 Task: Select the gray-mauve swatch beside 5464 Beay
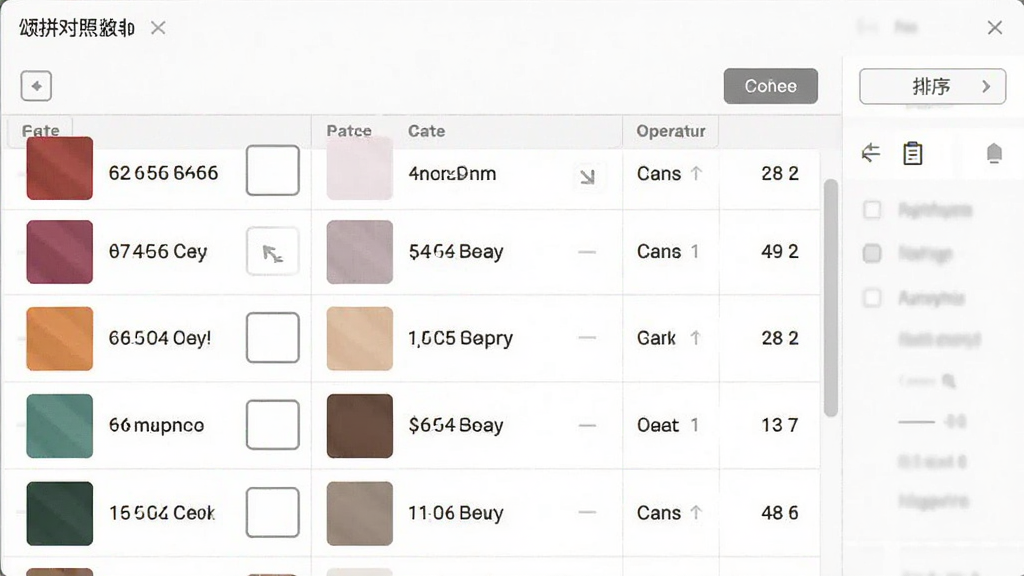coord(360,252)
